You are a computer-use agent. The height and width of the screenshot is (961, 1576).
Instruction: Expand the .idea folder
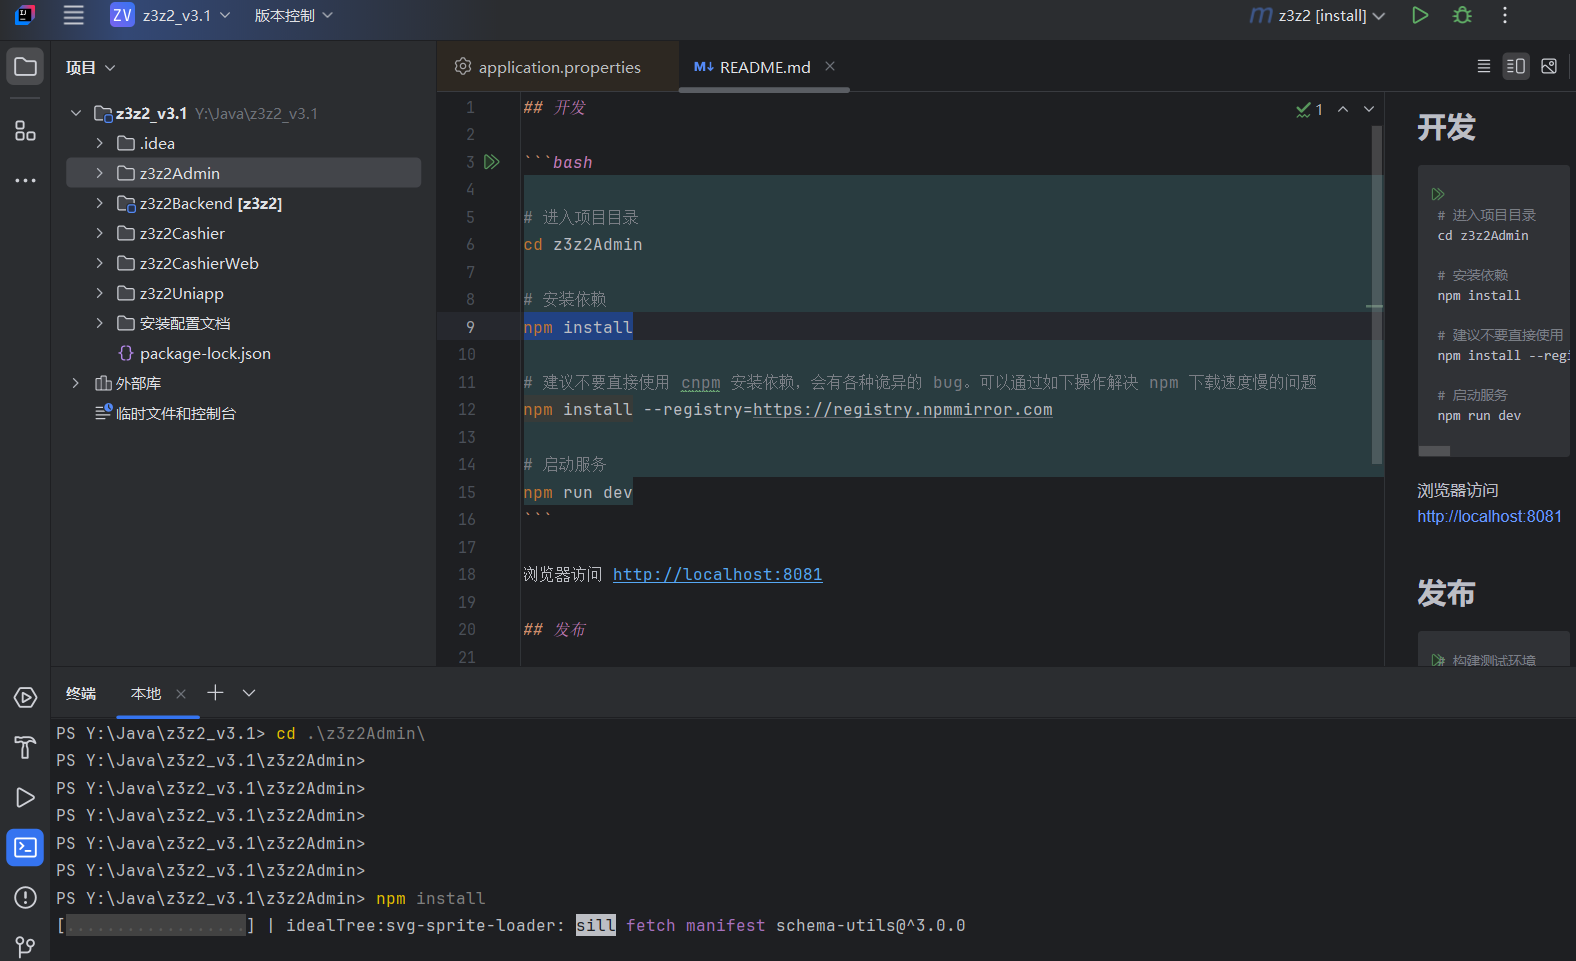point(99,143)
